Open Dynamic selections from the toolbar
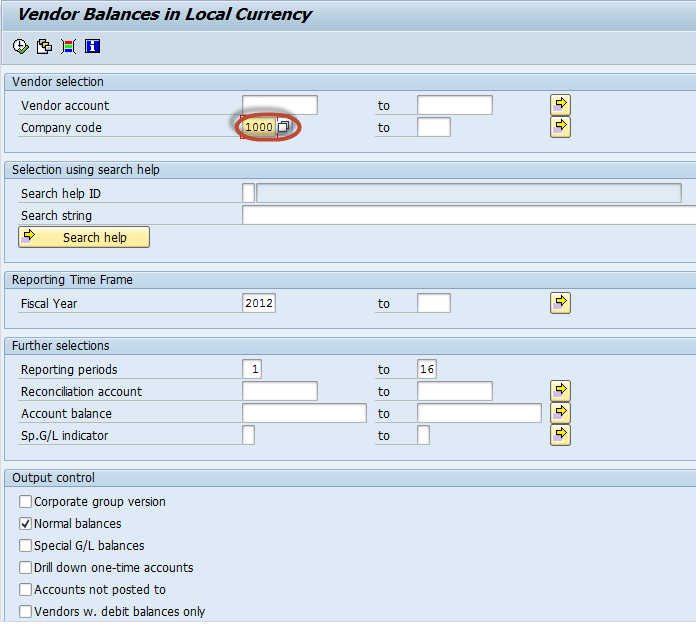Viewport: 696px width, 624px height. point(68,46)
